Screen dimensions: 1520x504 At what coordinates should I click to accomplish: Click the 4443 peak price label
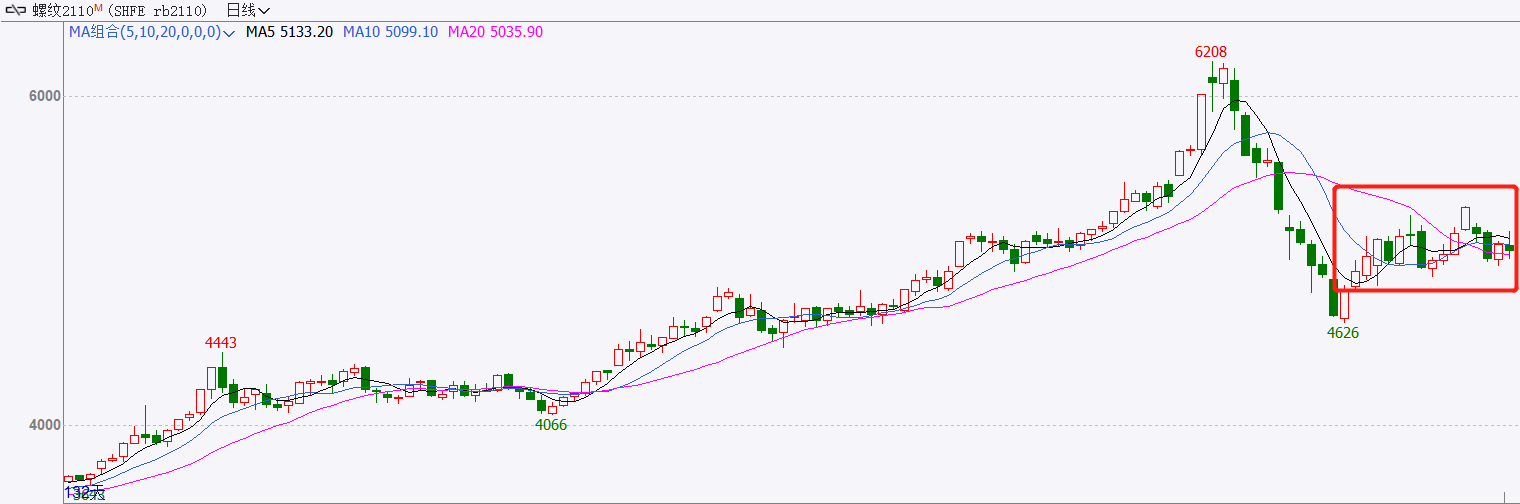[221, 343]
